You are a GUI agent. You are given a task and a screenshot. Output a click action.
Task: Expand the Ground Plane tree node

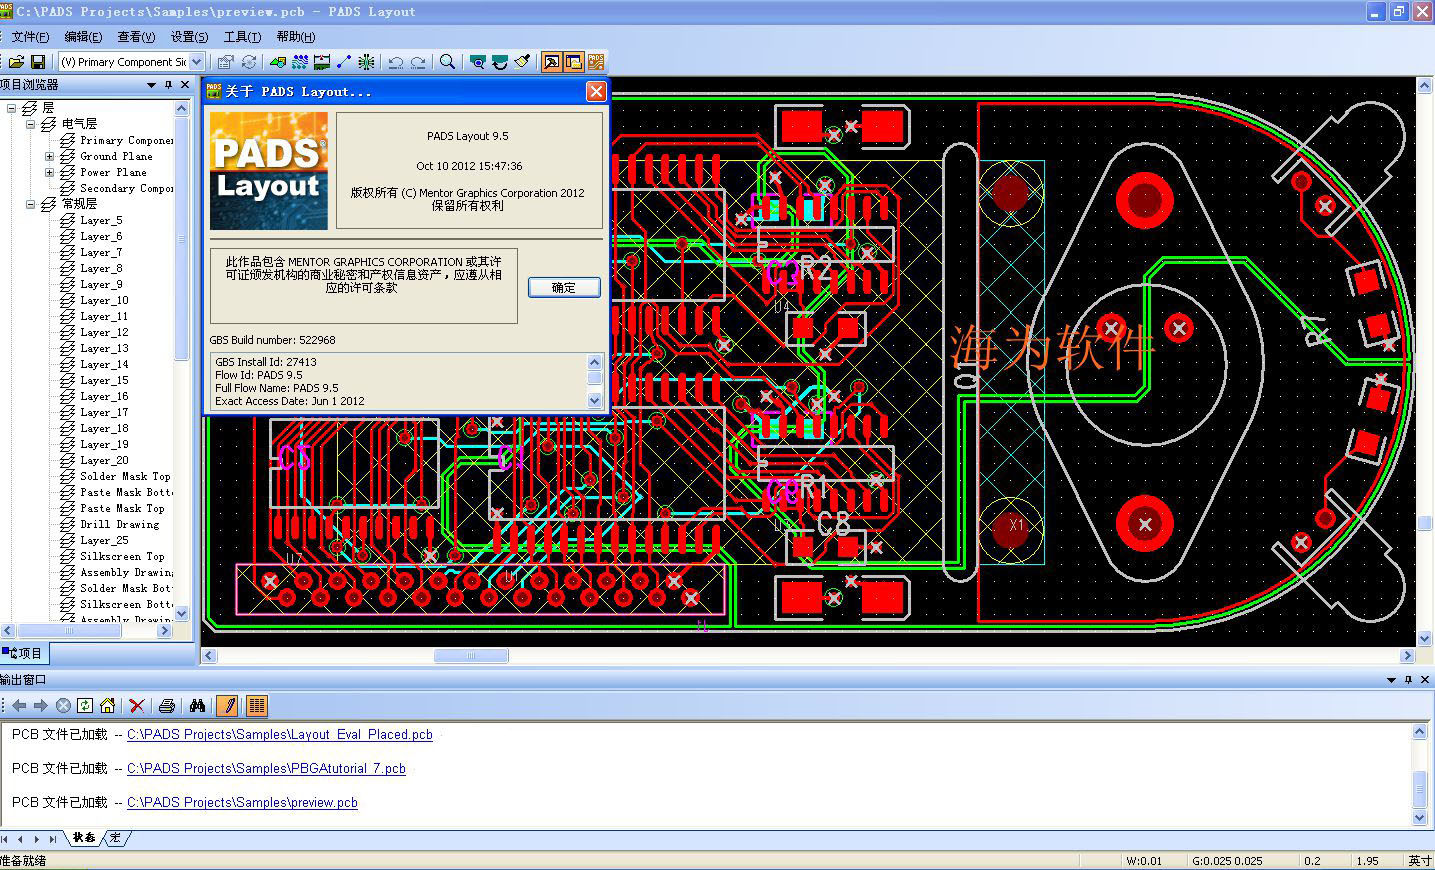tap(49, 156)
